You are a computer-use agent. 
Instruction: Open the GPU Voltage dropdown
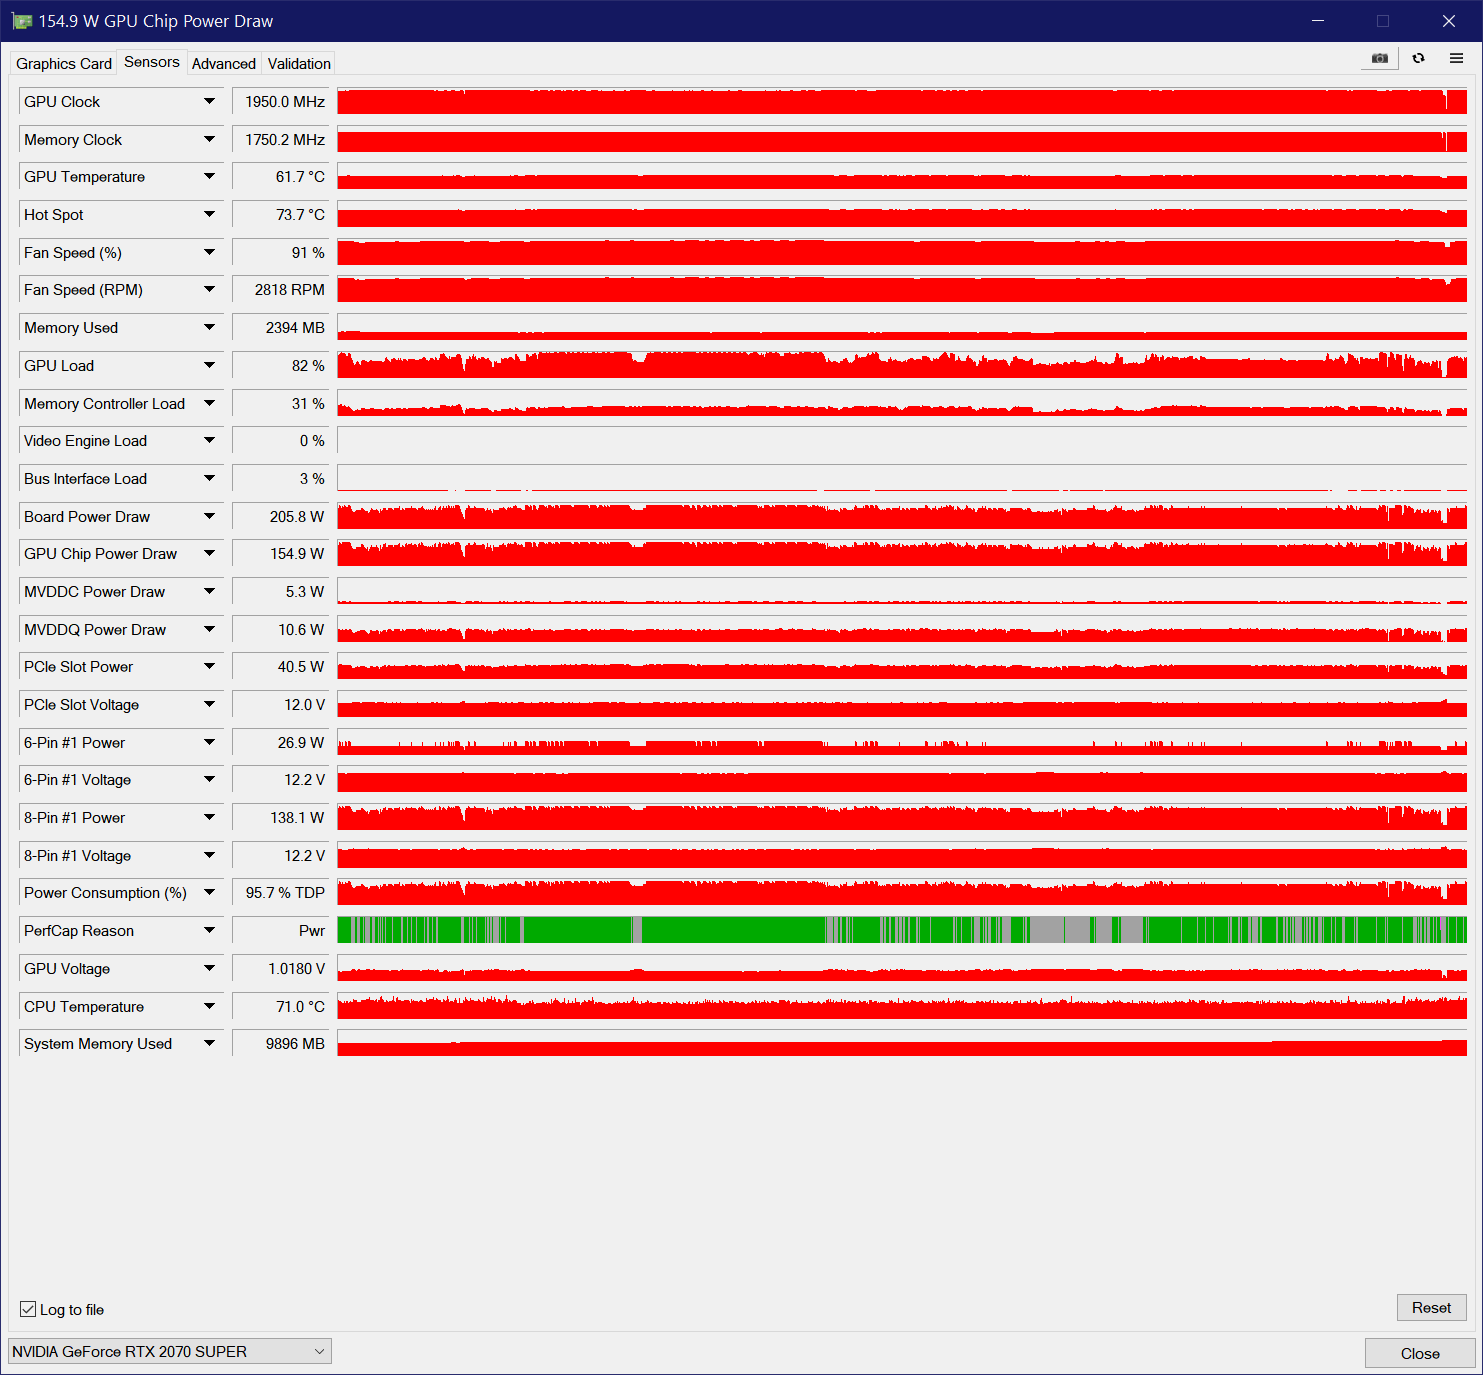click(x=209, y=969)
